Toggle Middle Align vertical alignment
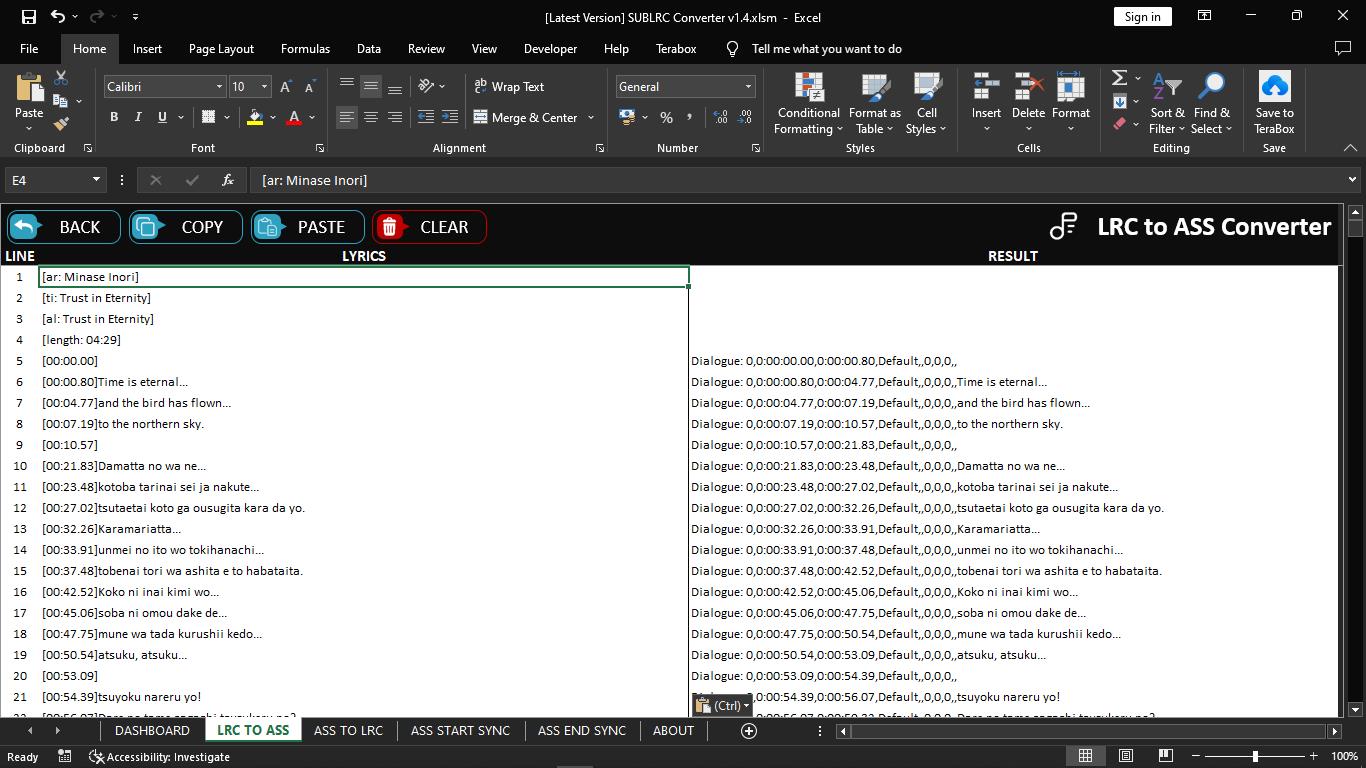Image resolution: width=1366 pixels, height=768 pixels. [x=370, y=86]
